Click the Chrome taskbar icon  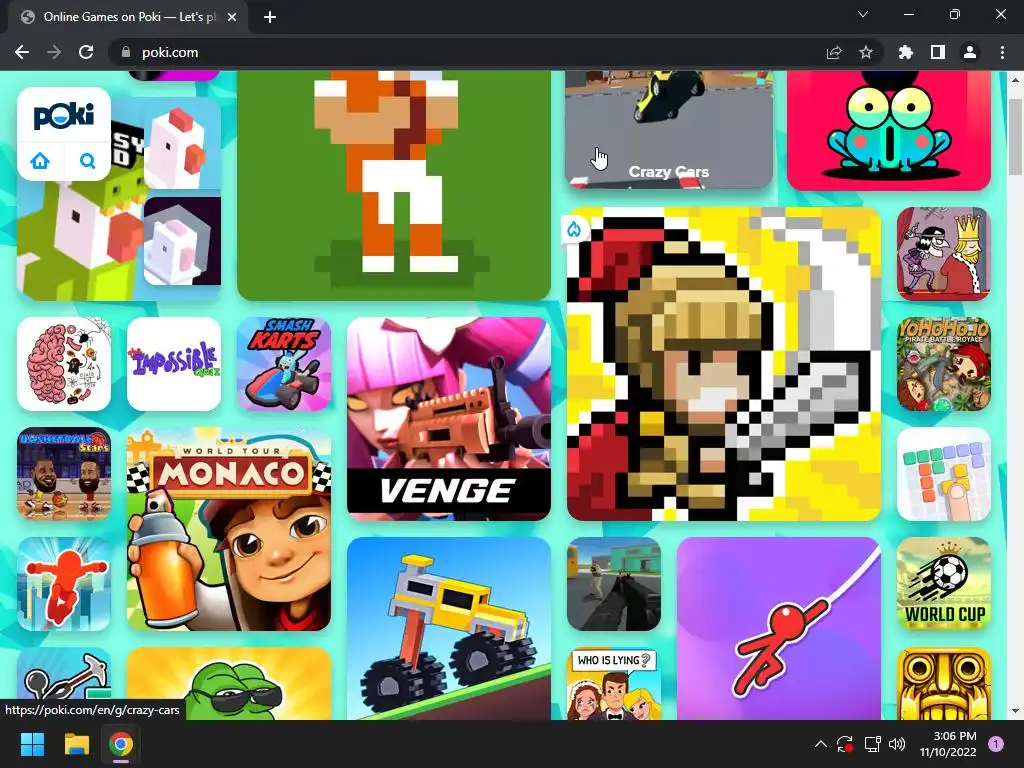pos(121,744)
